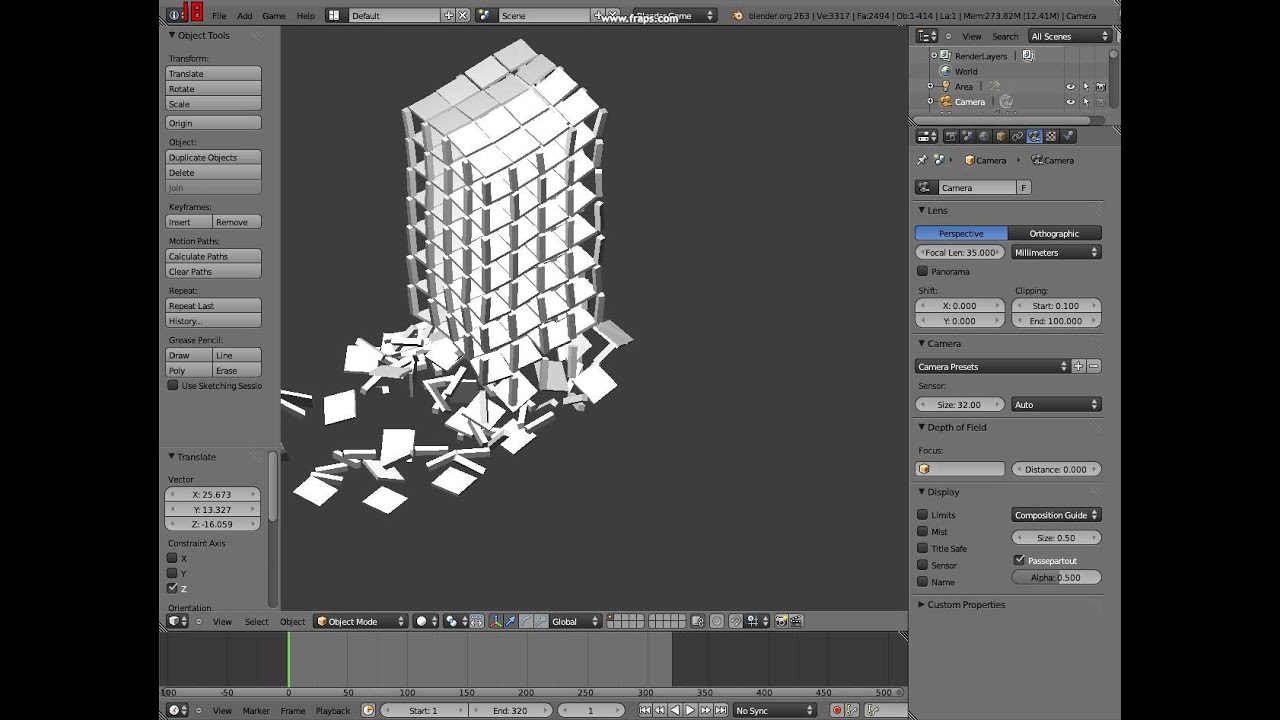Viewport: 1280px width, 720px height.
Task: Click the timeline editor type icon
Action: pos(177,710)
